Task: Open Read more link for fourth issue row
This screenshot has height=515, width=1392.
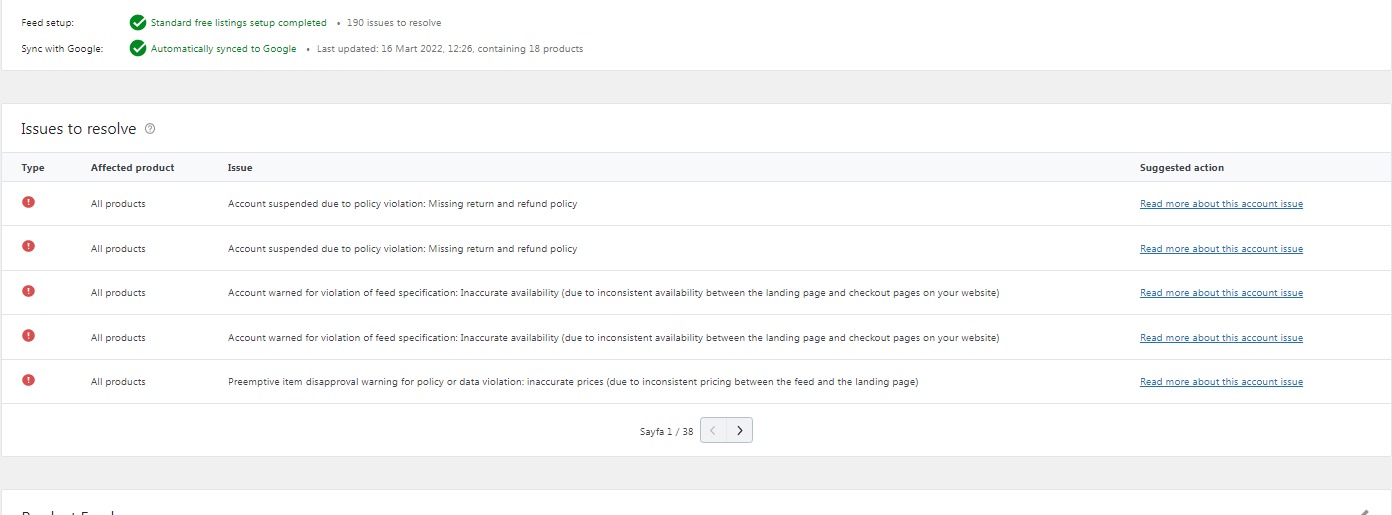Action: (x=1221, y=338)
